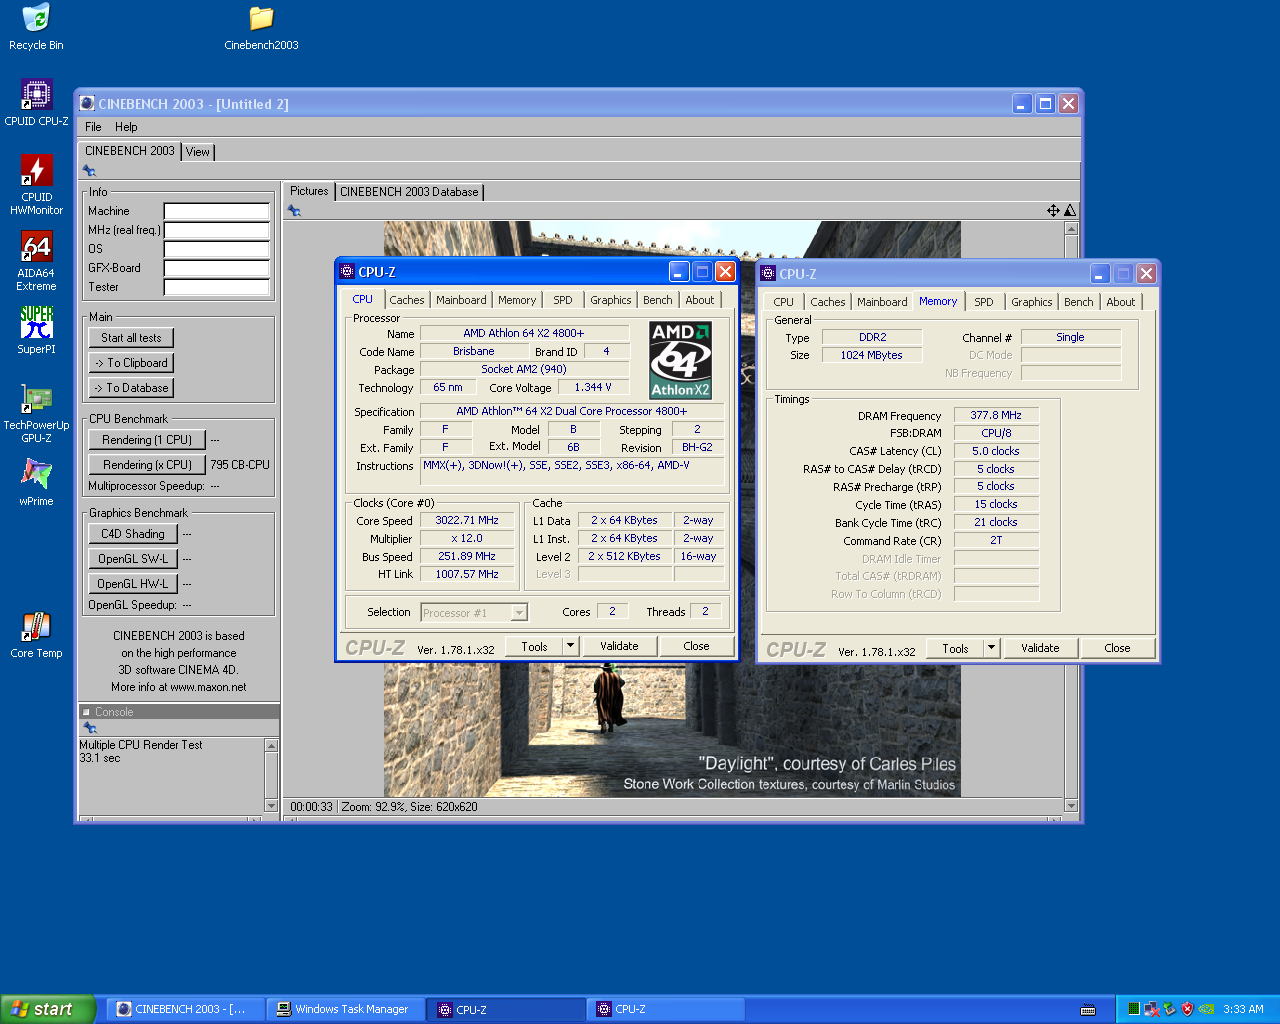The height and width of the screenshot is (1024, 1280).
Task: Open Bench tab in background CPU-Z window
Action: [x=1079, y=302]
